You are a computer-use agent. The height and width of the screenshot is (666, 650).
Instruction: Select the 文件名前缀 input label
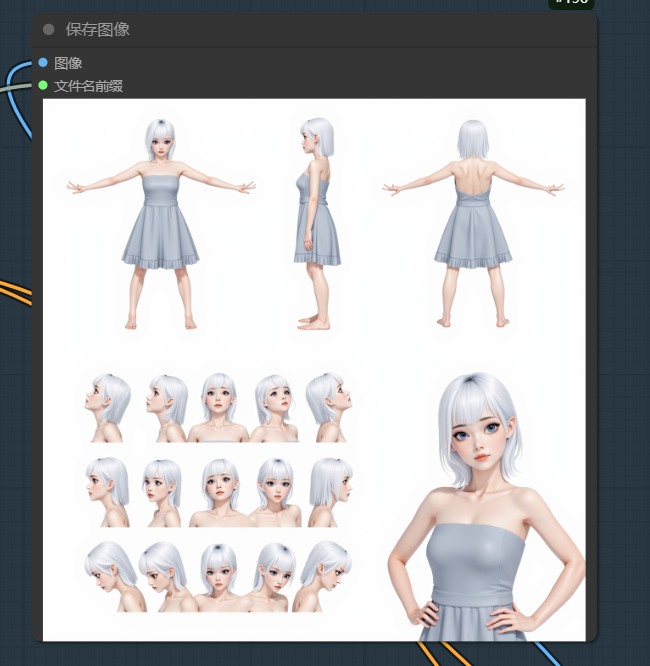[x=88, y=86]
